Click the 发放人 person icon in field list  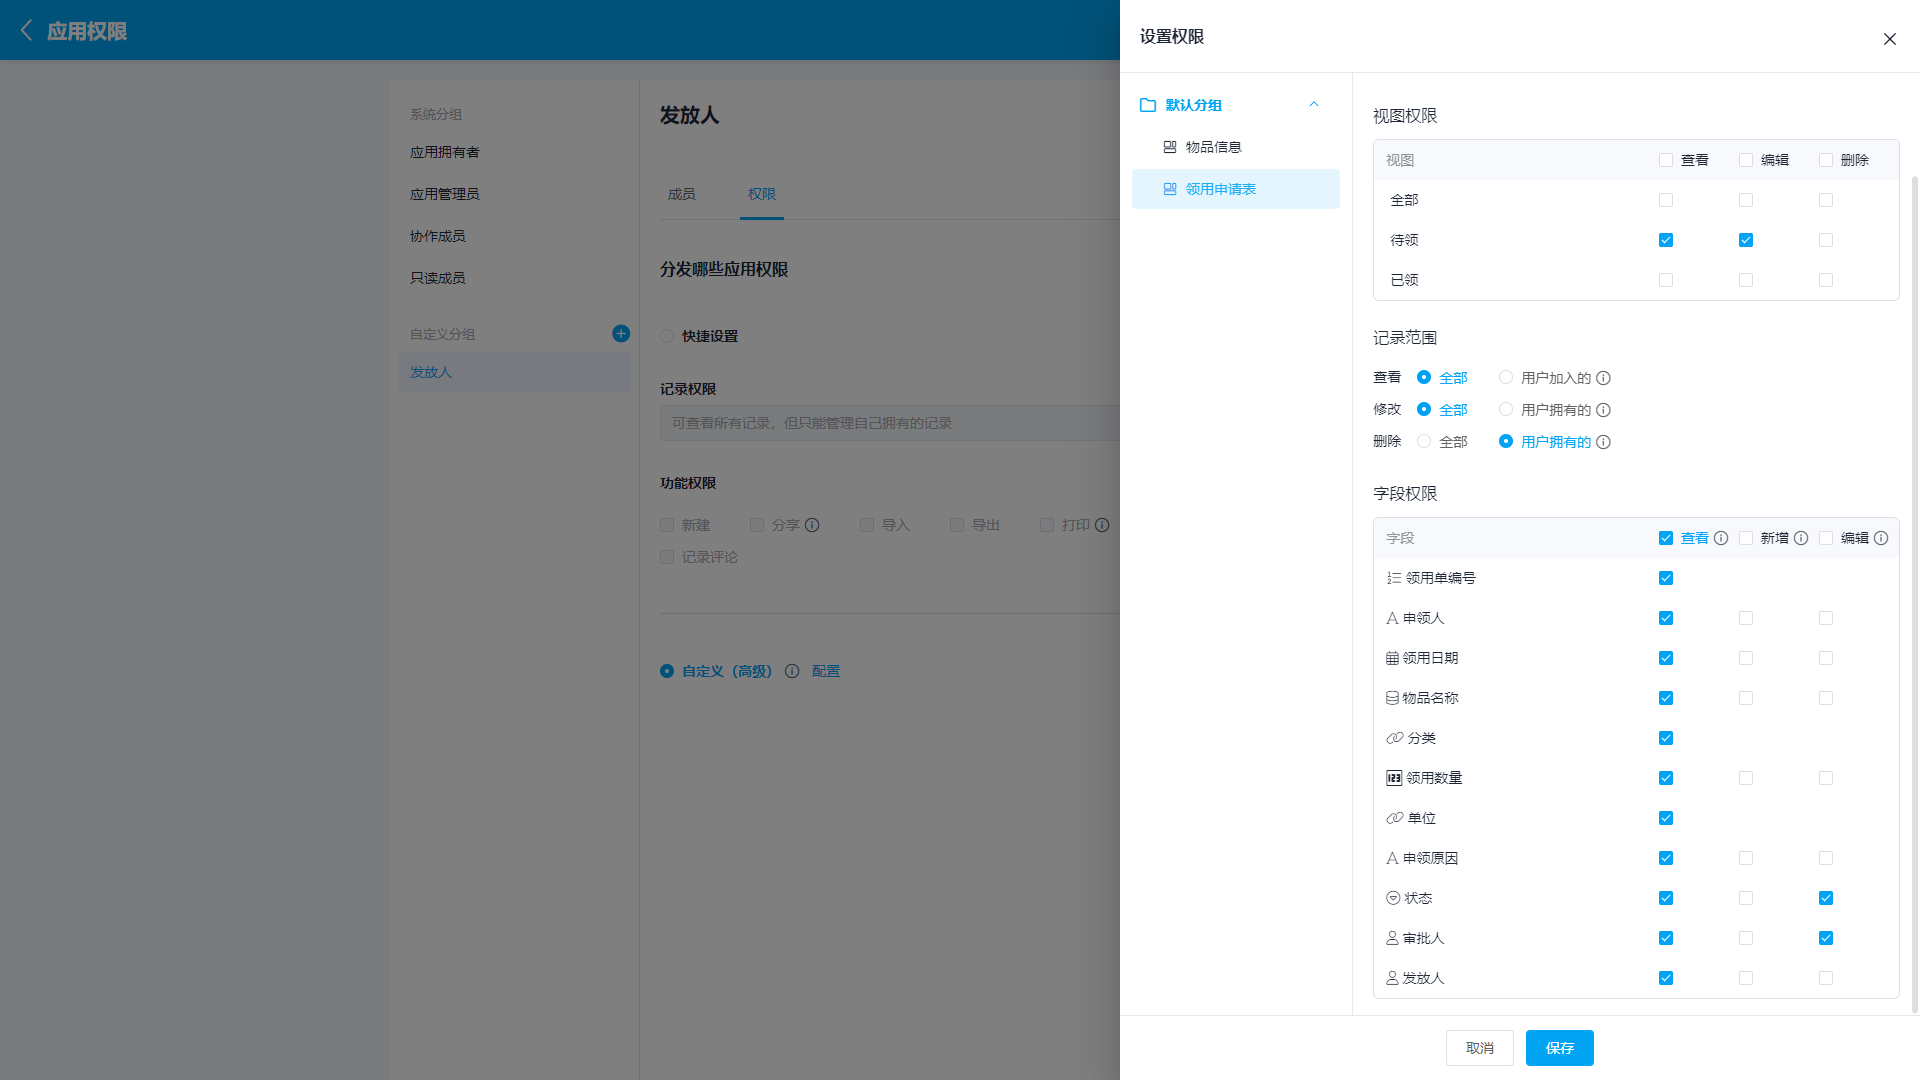(x=1392, y=978)
